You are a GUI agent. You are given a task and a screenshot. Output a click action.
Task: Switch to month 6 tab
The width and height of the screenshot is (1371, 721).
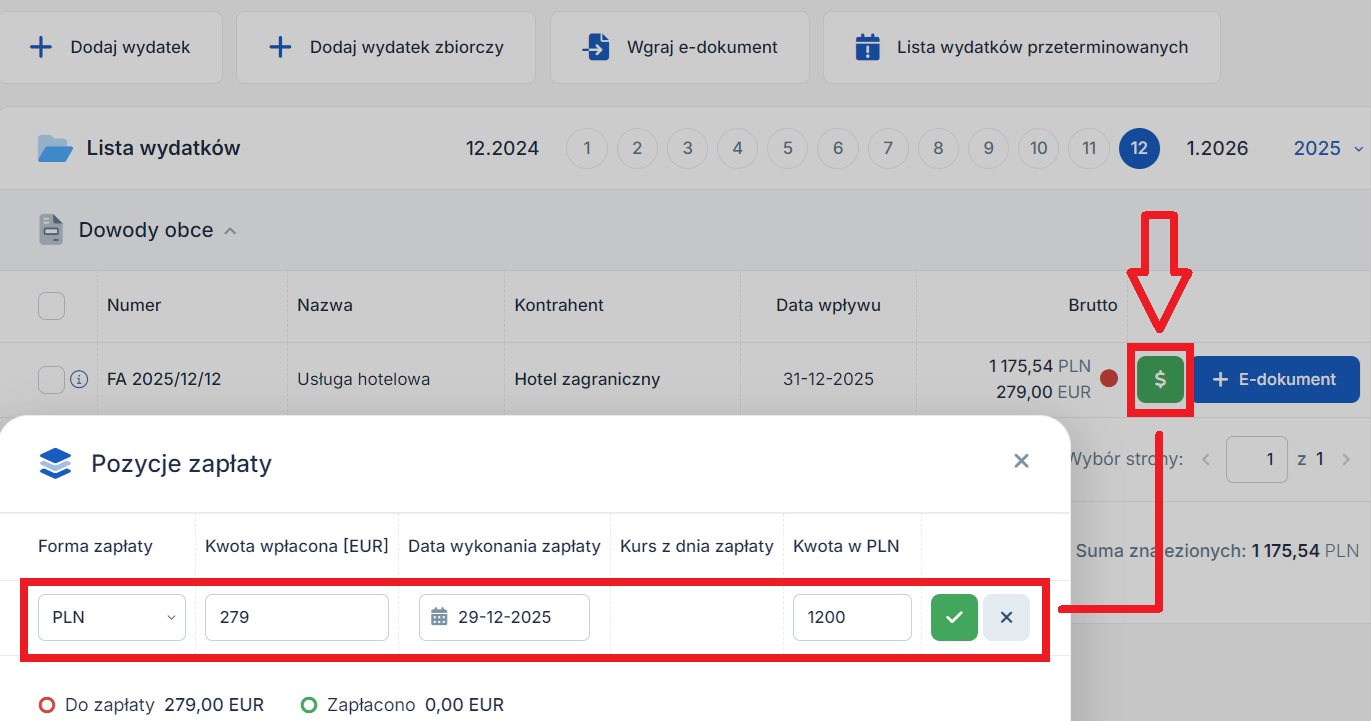tap(838, 149)
